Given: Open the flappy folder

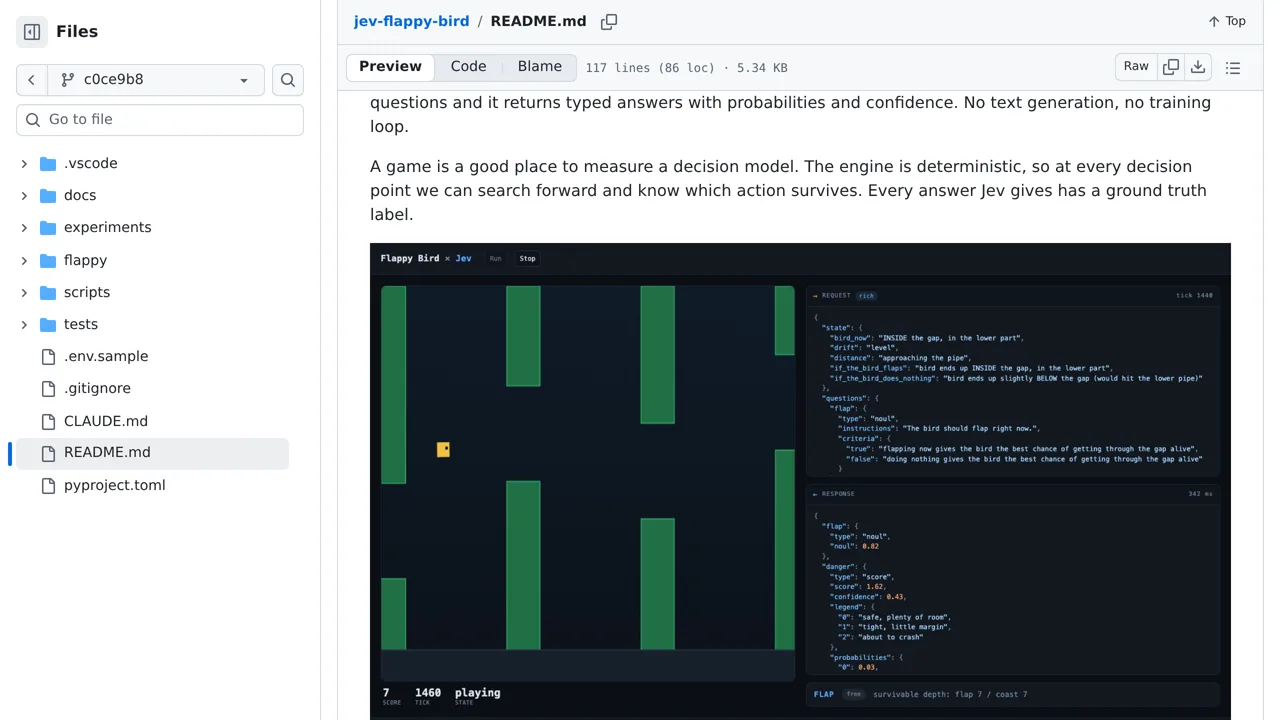Looking at the screenshot, I should pos(85,260).
